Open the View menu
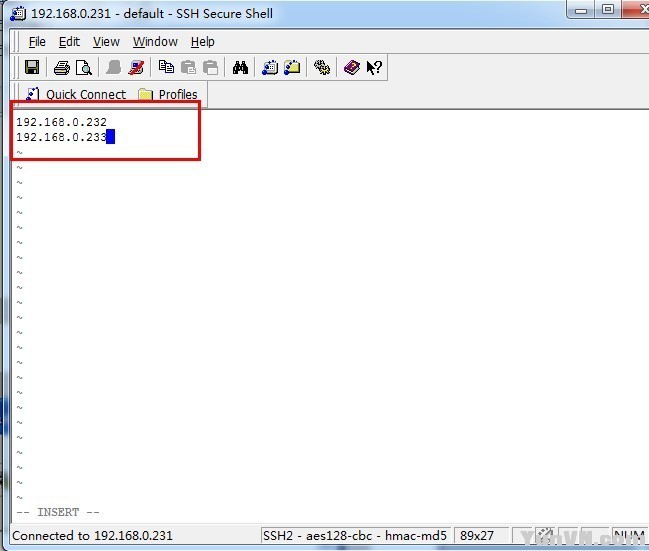 106,42
